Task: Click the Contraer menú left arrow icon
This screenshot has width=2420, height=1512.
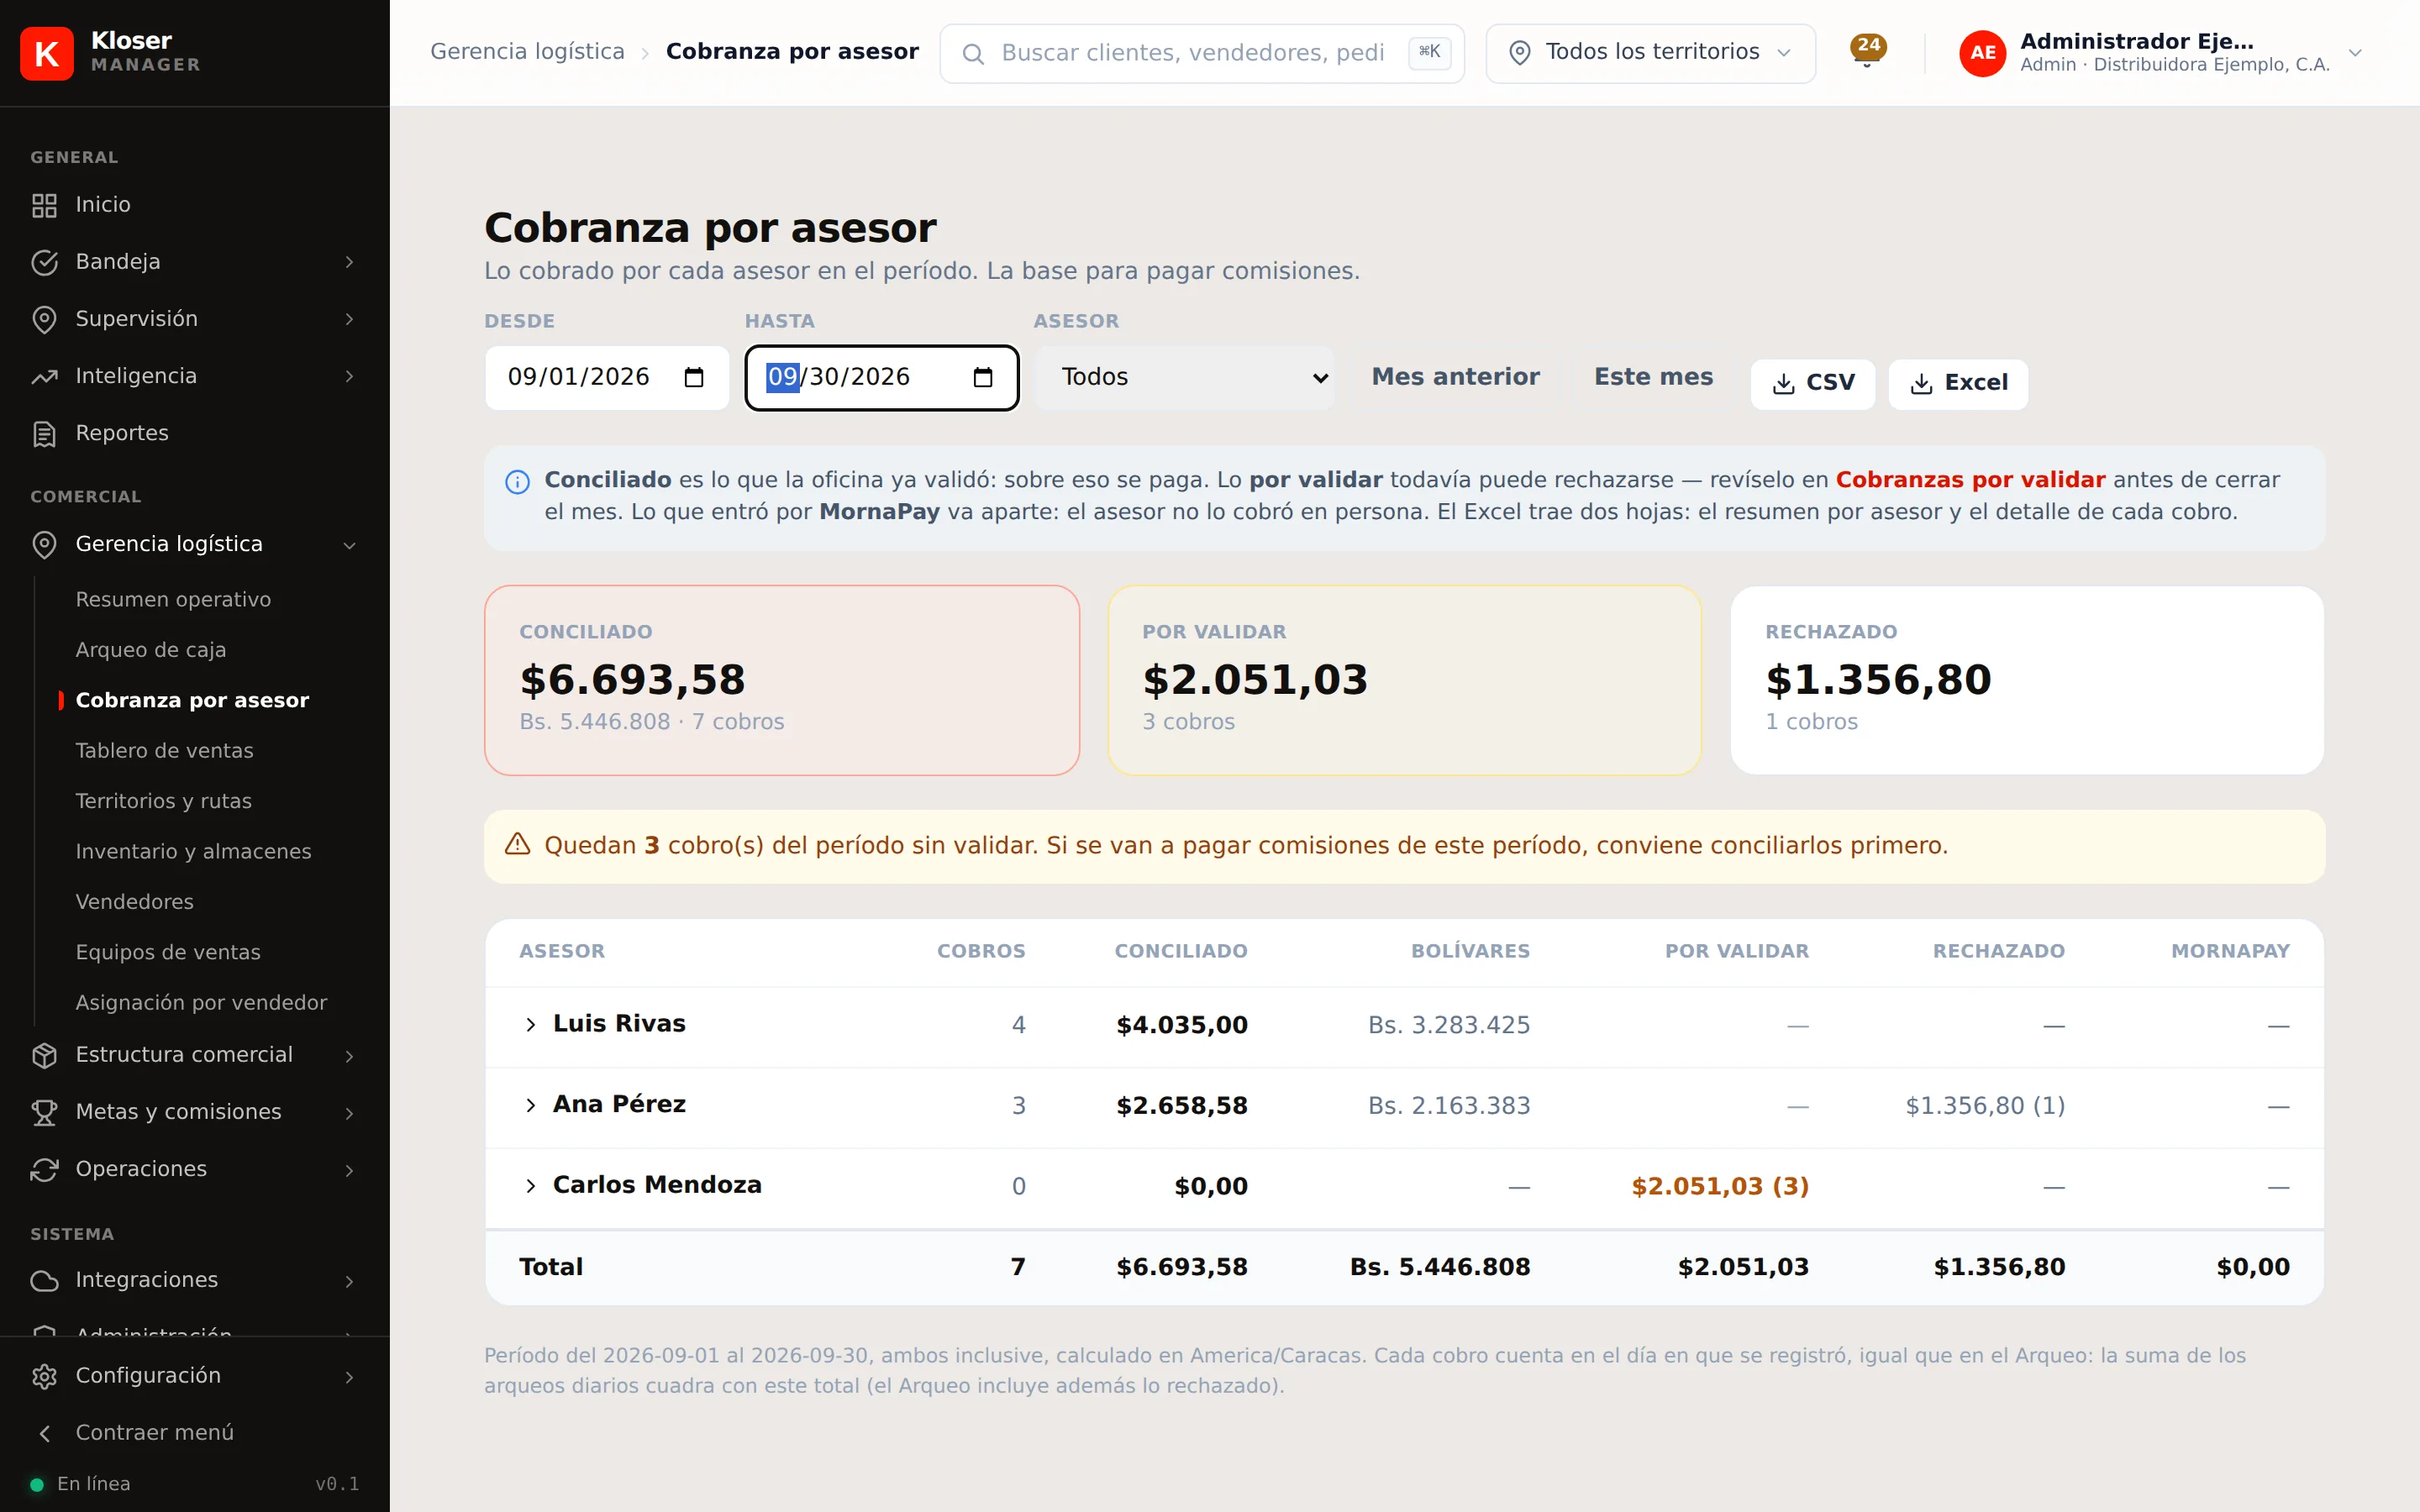Action: click(44, 1433)
